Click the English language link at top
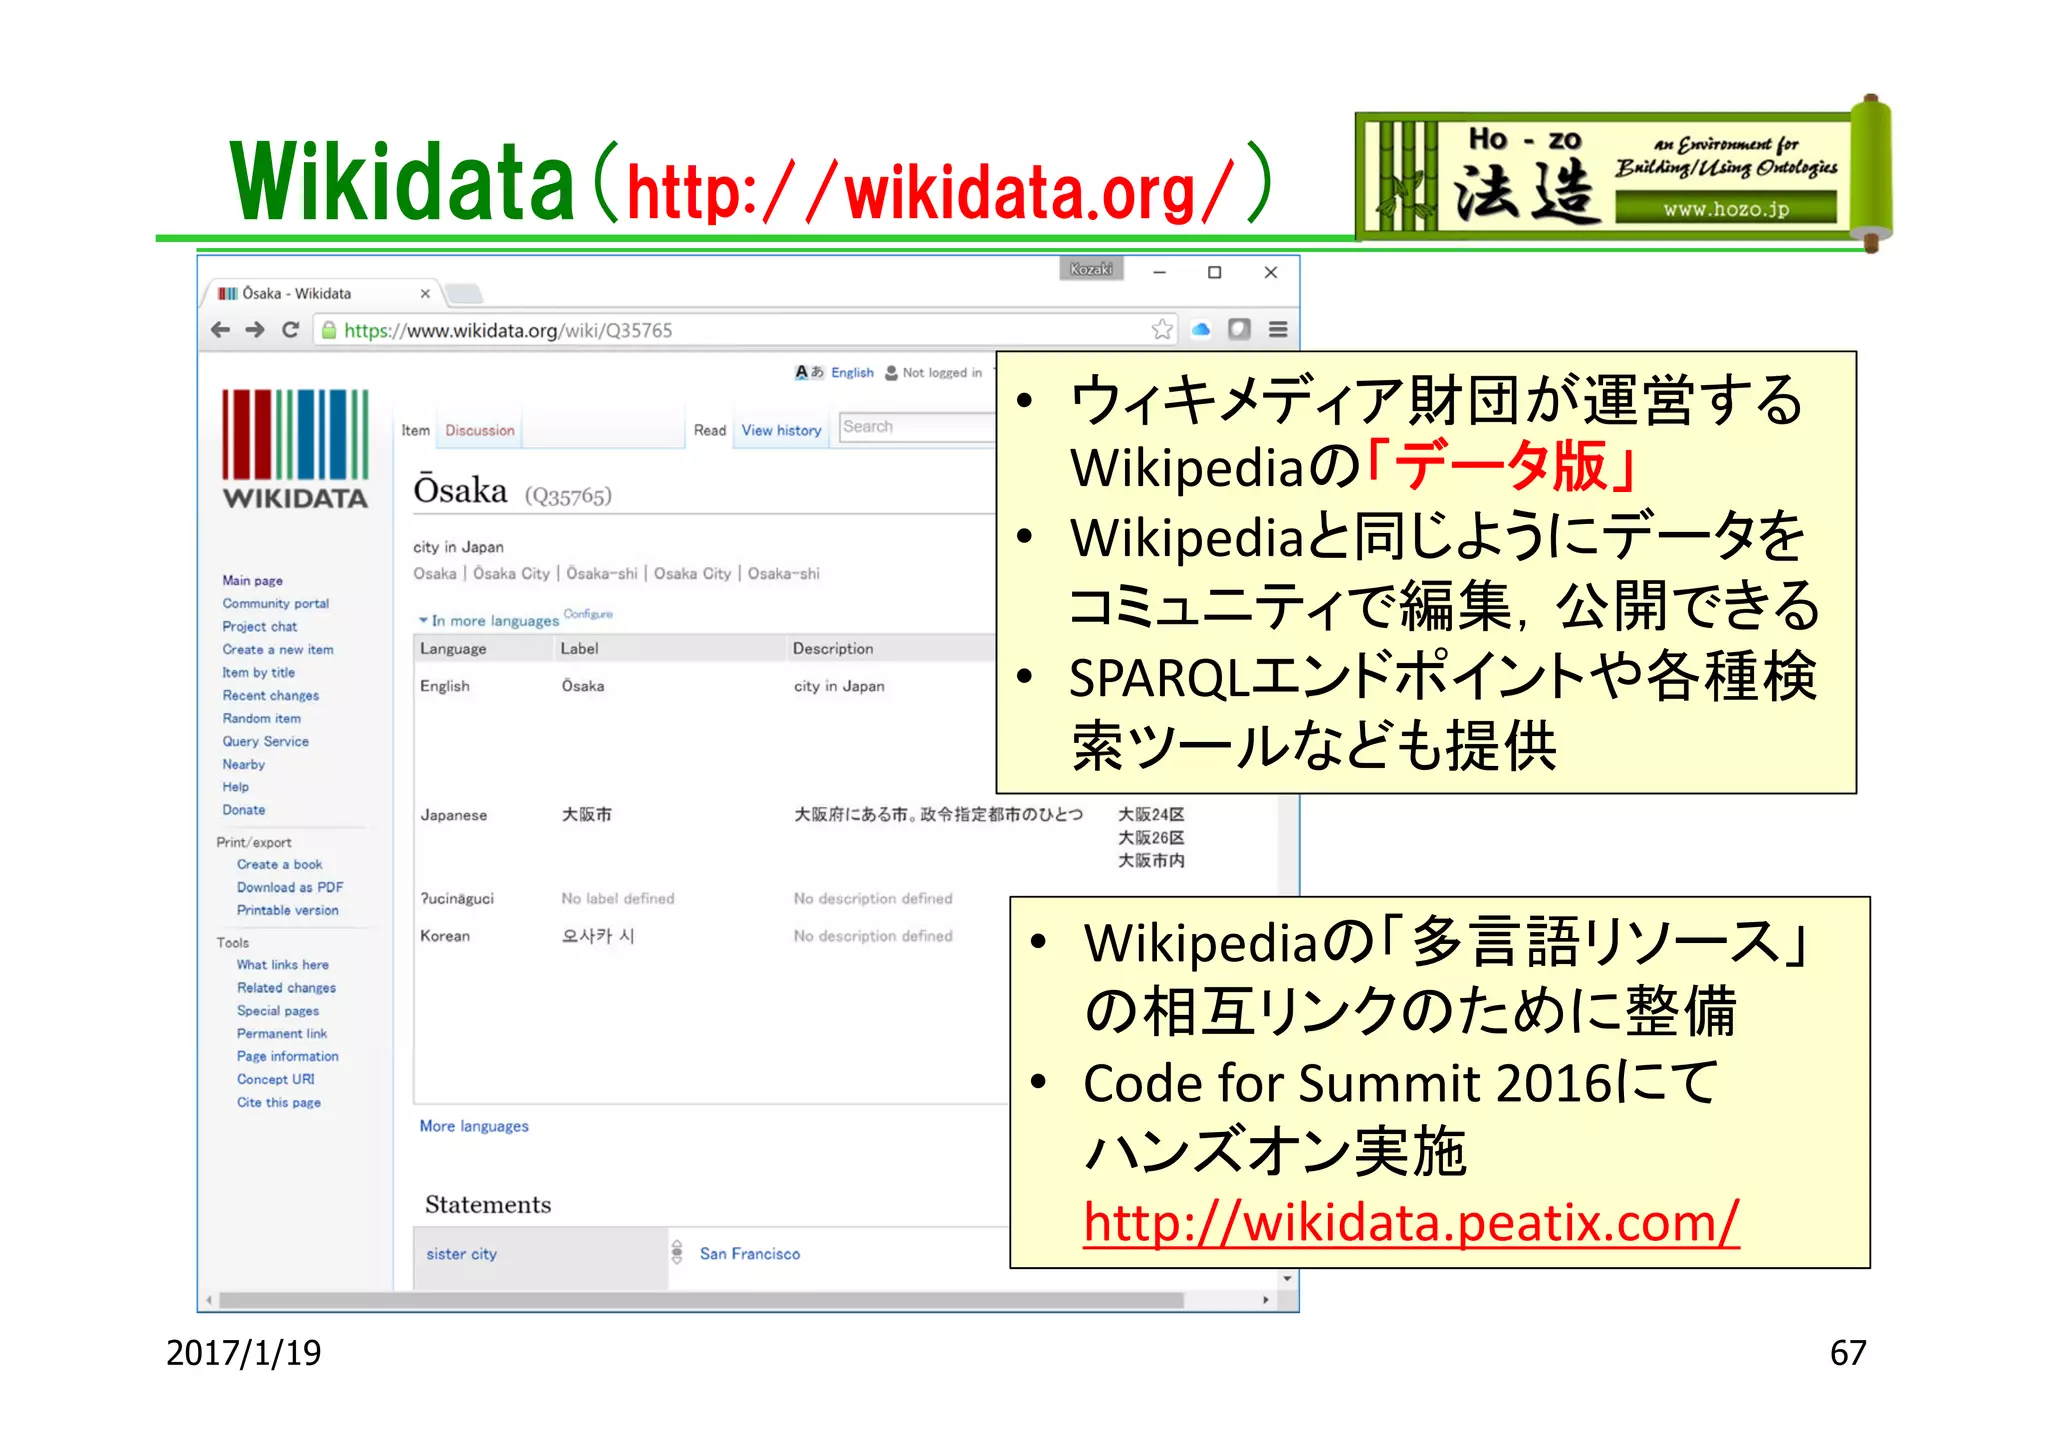The image size is (2048, 1448). click(x=852, y=373)
